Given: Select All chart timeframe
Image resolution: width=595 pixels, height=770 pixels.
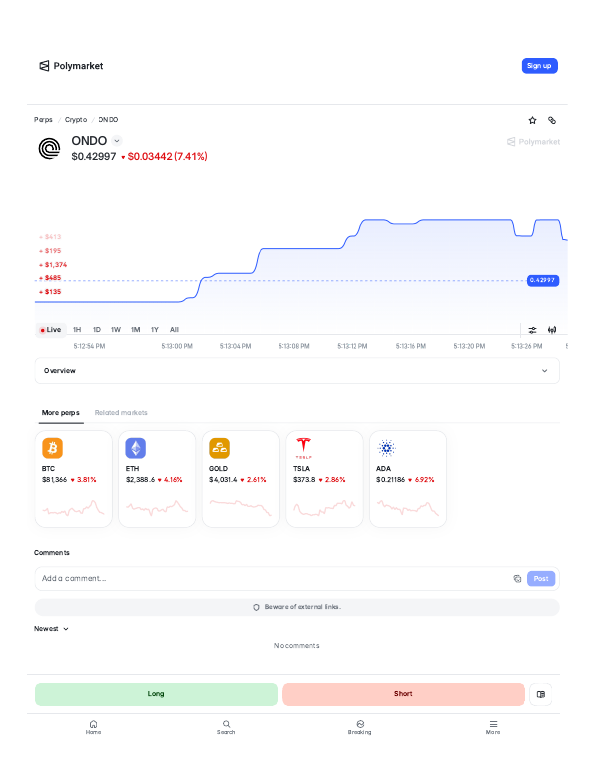Looking at the screenshot, I should [x=174, y=330].
